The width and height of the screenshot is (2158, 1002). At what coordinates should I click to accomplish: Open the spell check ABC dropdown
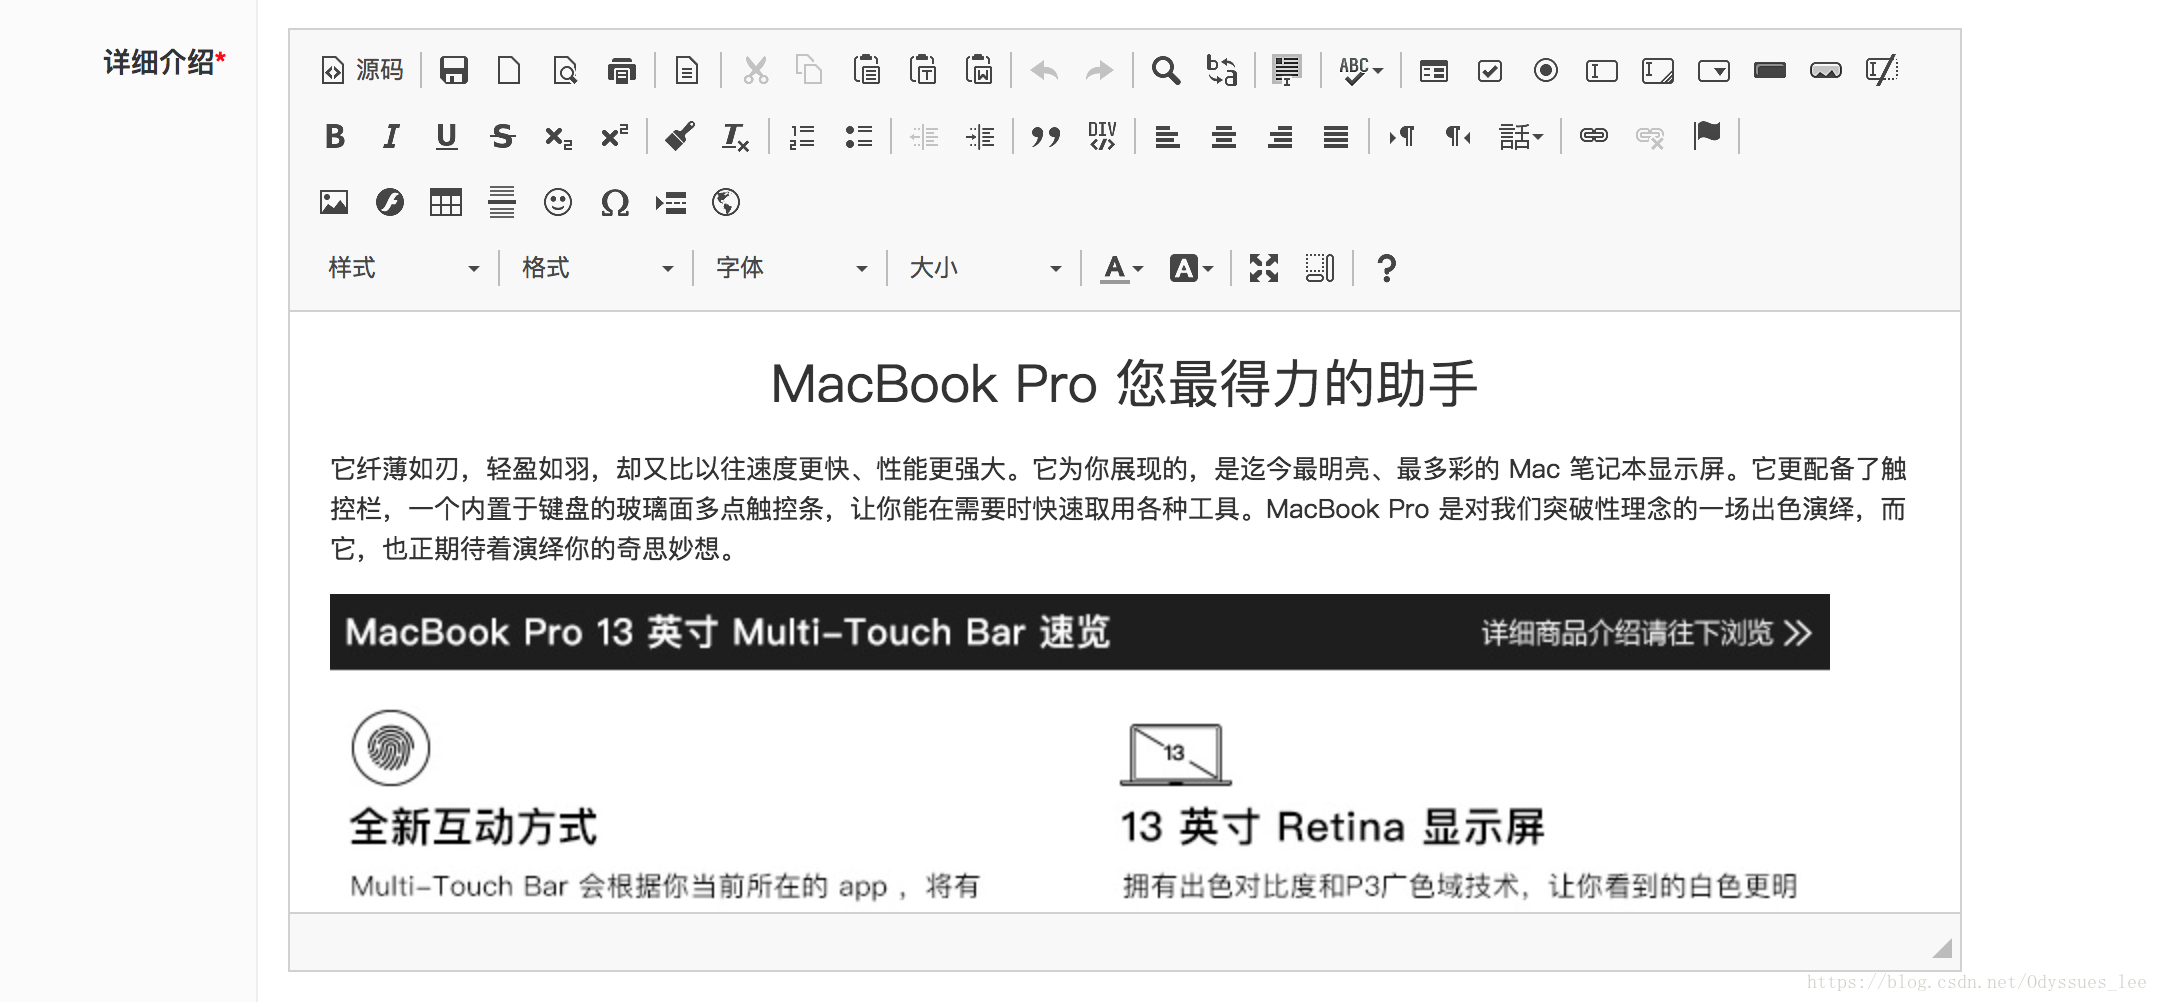pos(1361,70)
